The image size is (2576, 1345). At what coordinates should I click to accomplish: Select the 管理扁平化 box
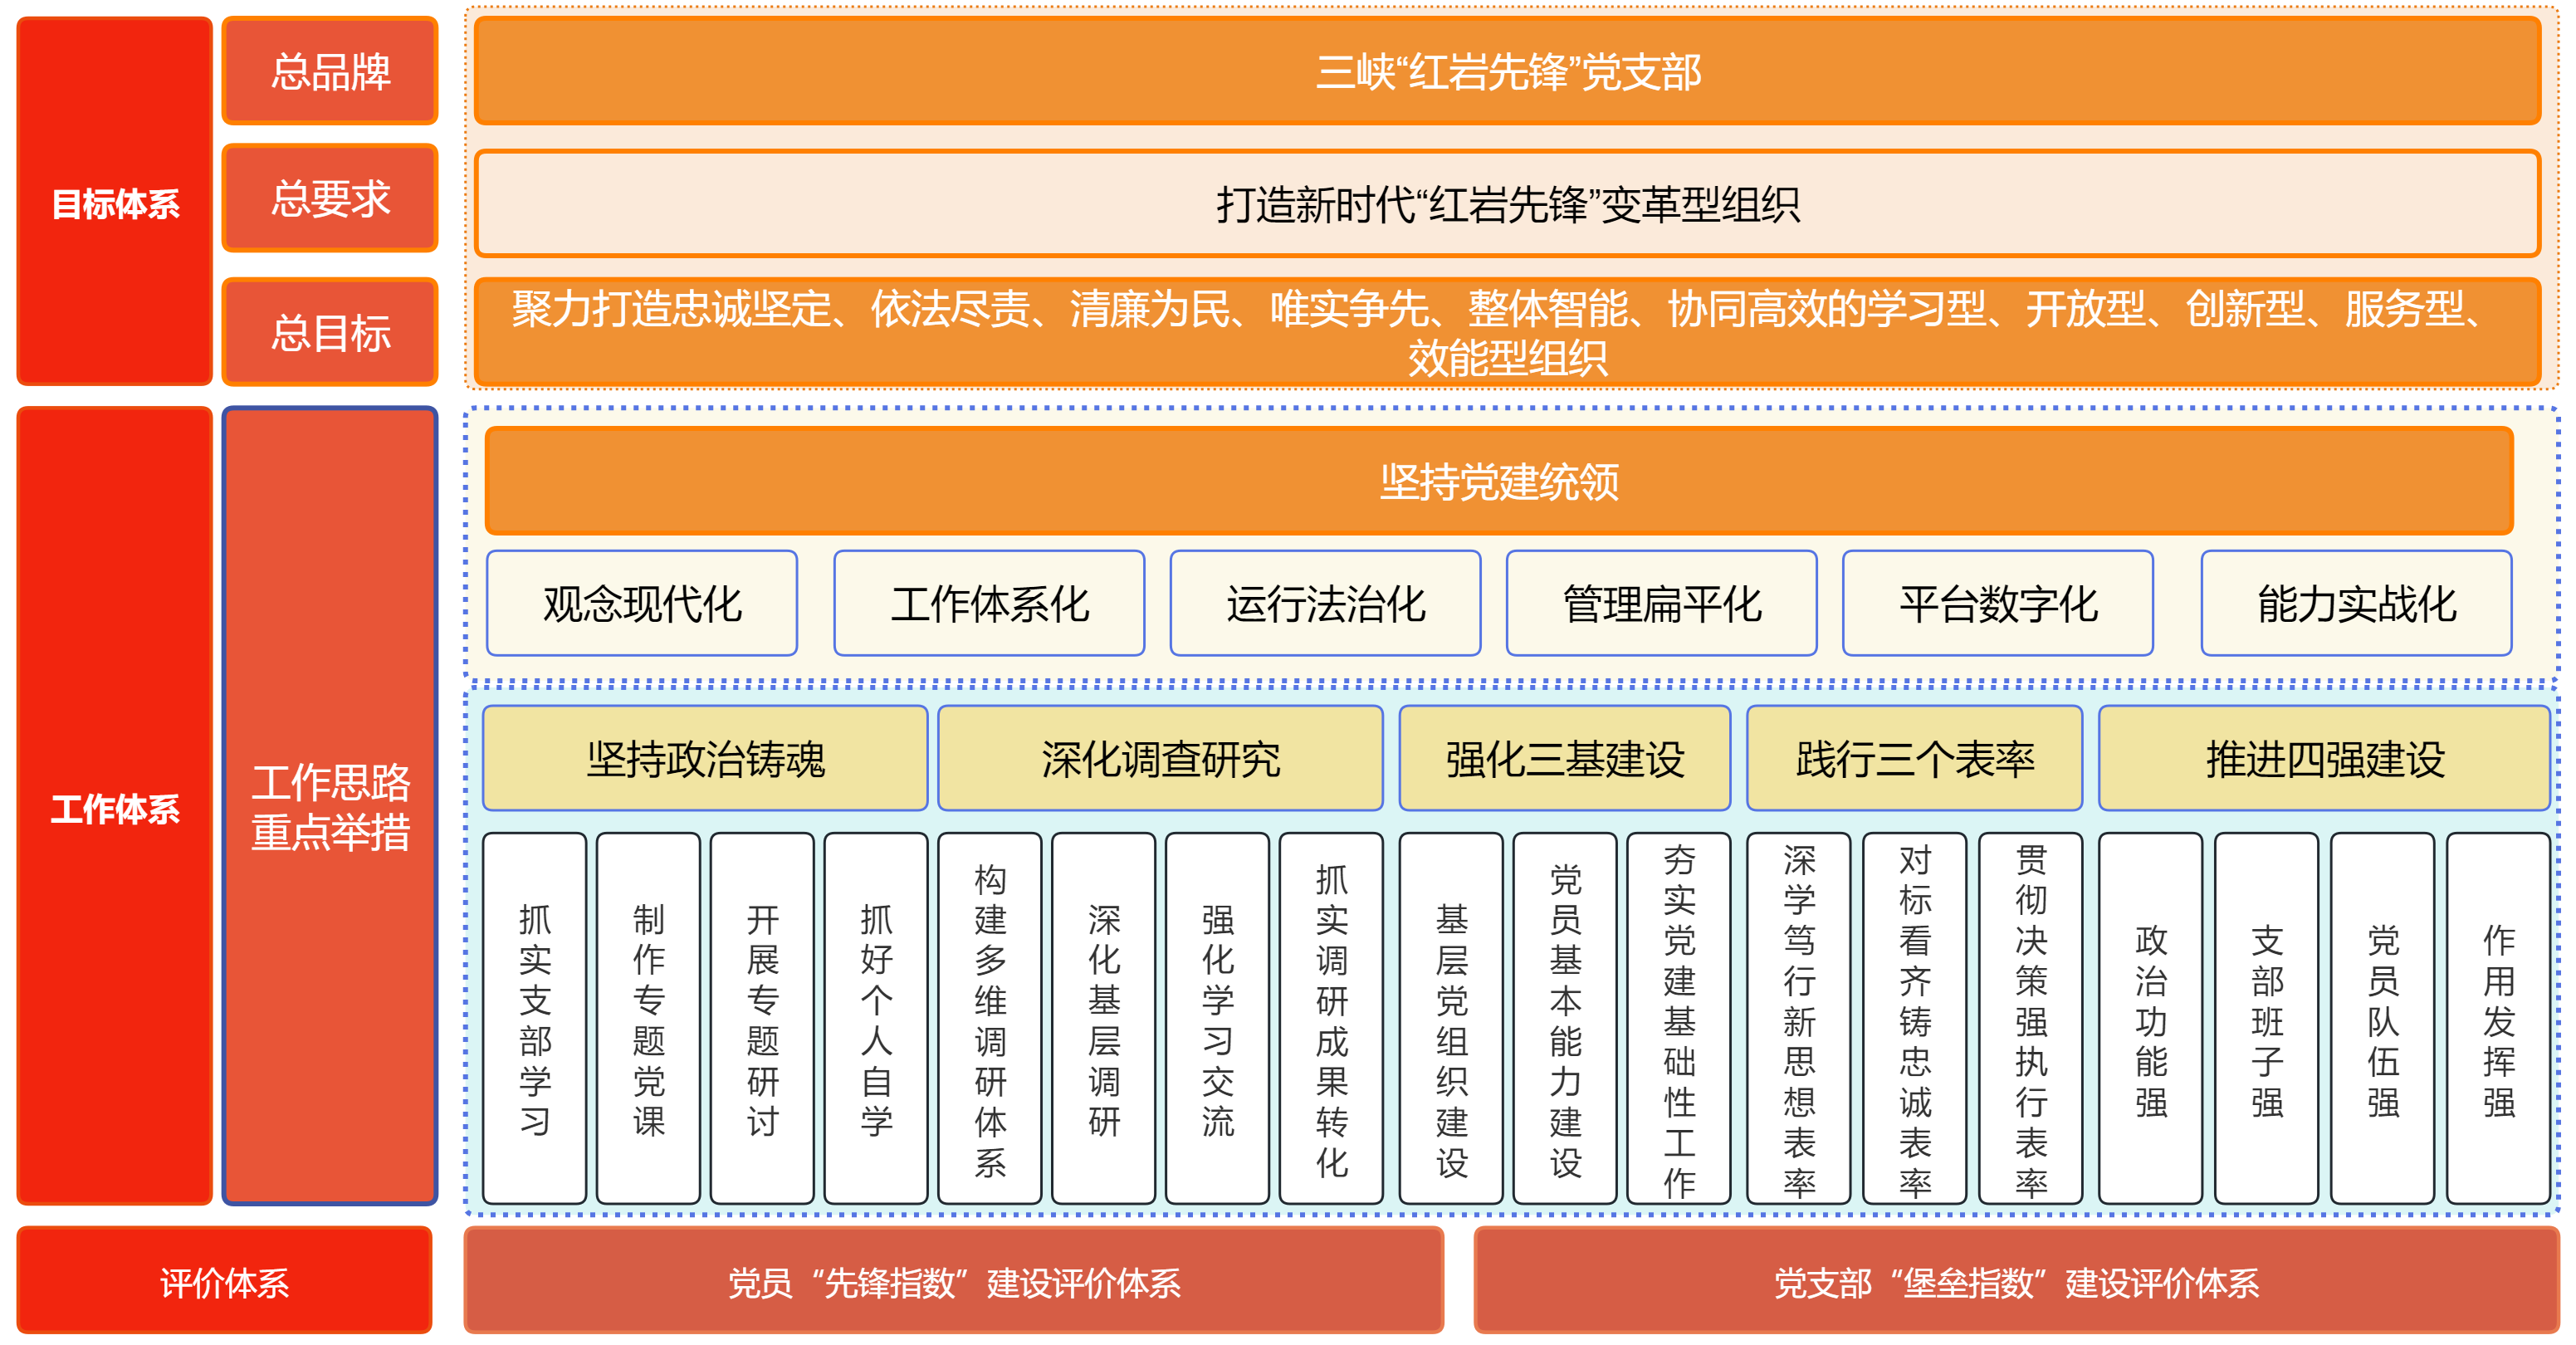[x=1661, y=603]
